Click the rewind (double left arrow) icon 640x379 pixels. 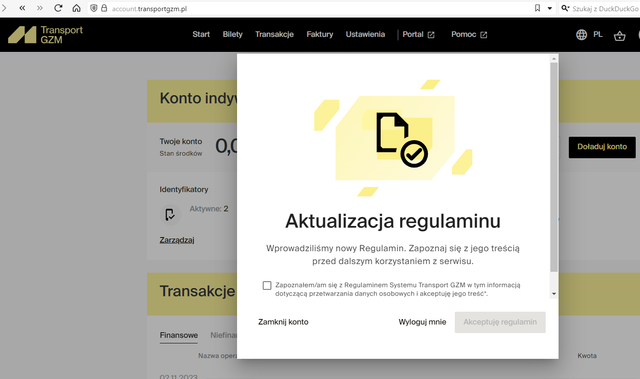click(x=22, y=8)
